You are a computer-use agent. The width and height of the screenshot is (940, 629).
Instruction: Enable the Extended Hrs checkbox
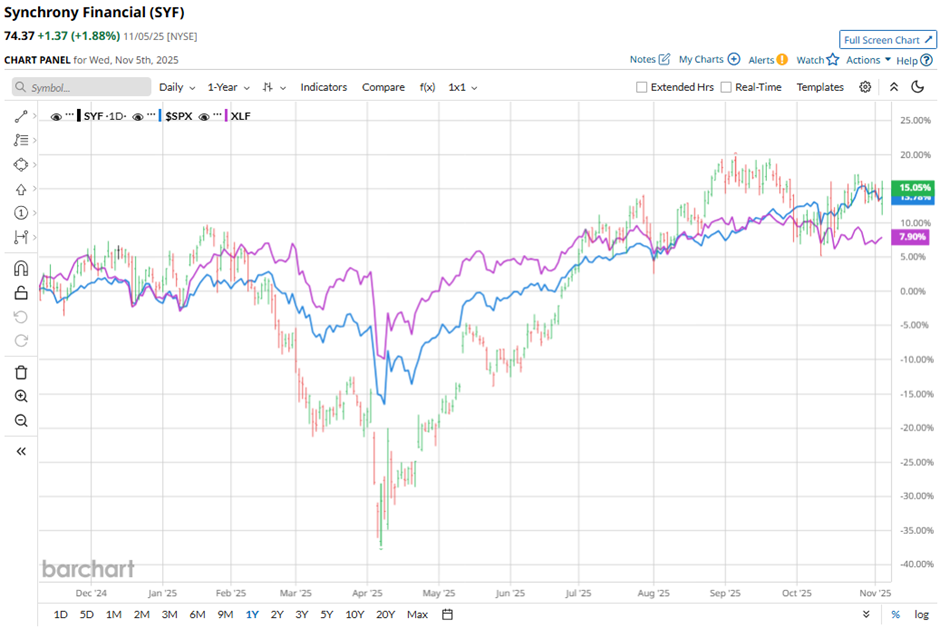pyautogui.click(x=642, y=87)
